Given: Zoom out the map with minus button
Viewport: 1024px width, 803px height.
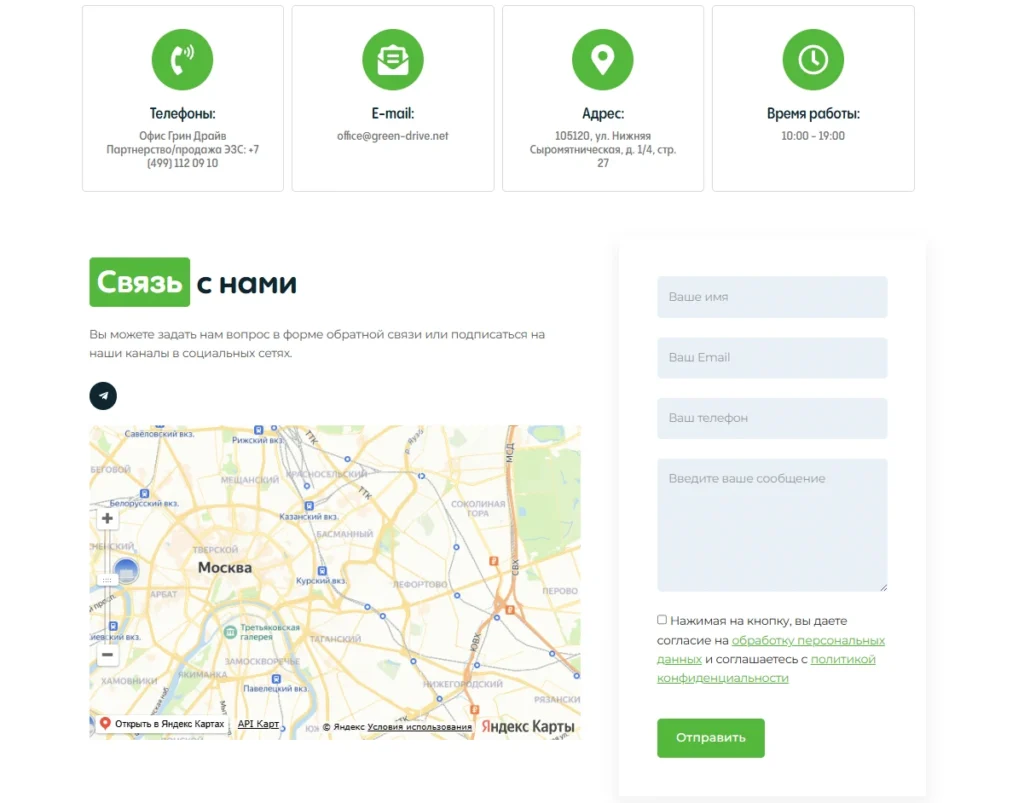Looking at the screenshot, I should 107,654.
